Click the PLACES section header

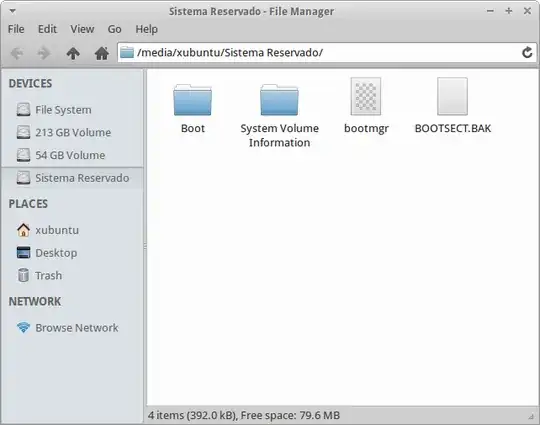28,204
